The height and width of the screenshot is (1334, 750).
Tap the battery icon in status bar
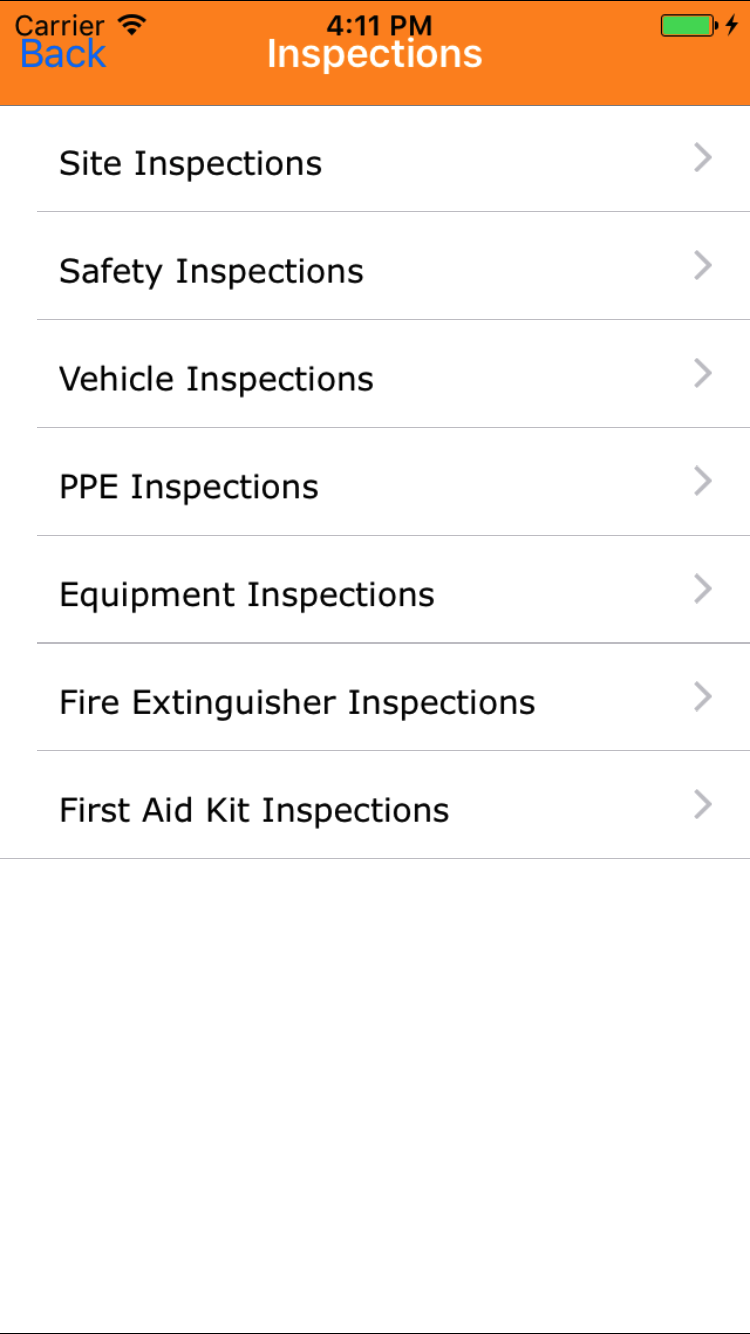pos(688,25)
